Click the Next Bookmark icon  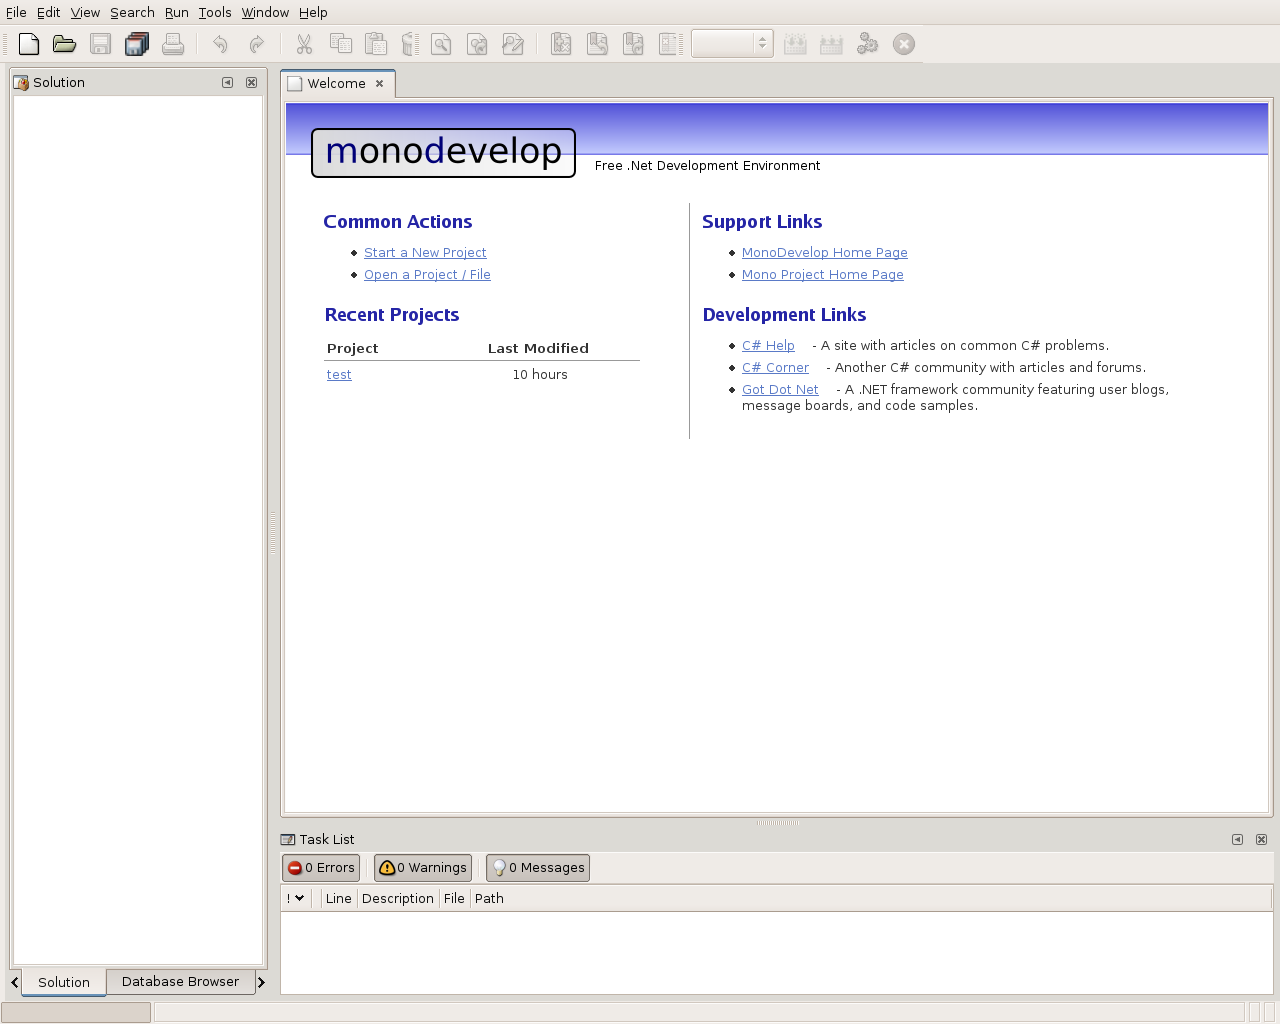click(633, 44)
